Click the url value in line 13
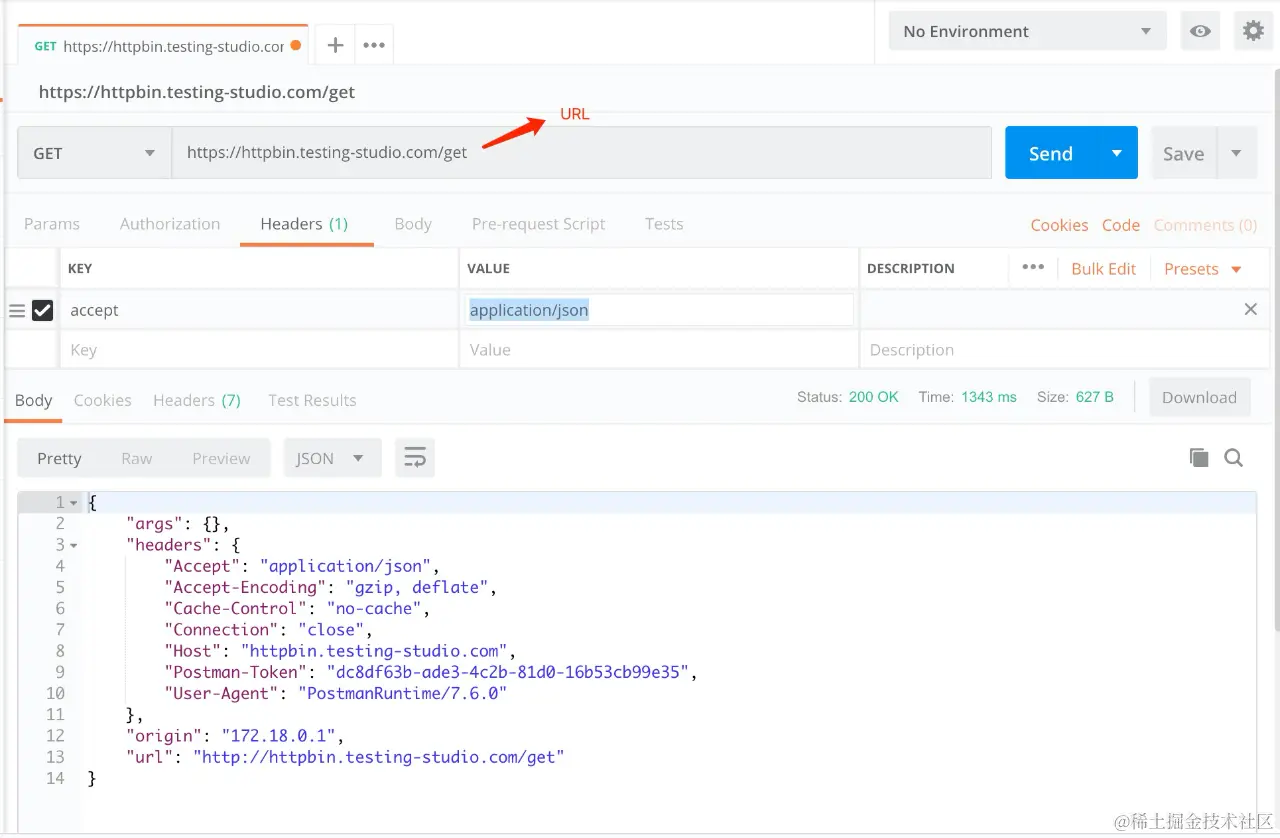 [379, 757]
